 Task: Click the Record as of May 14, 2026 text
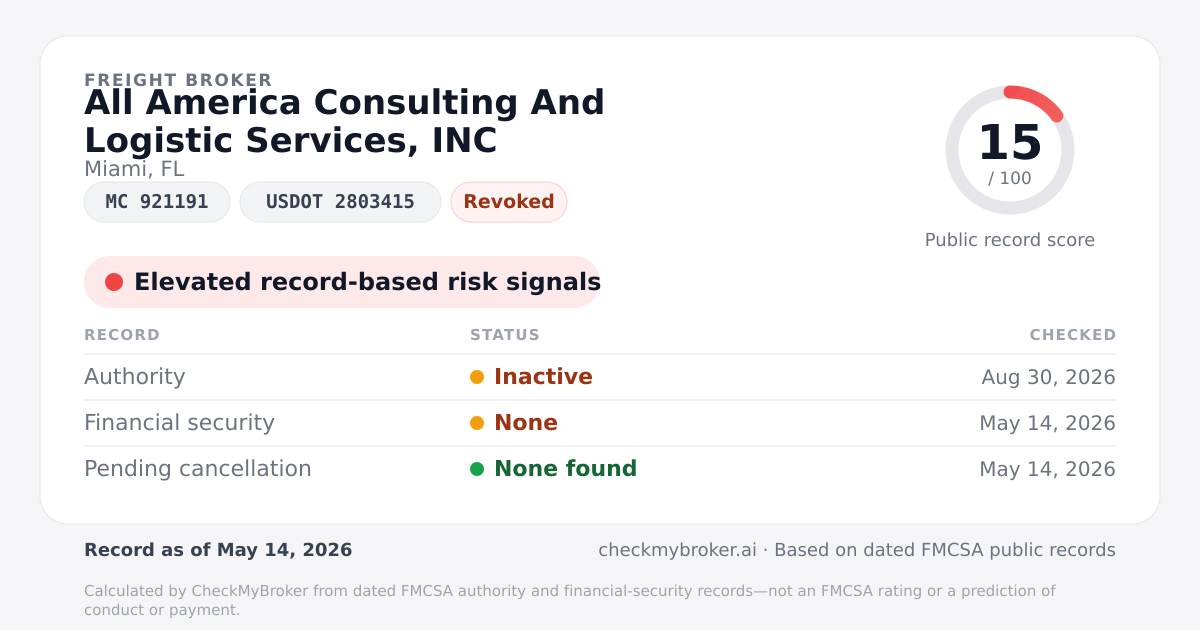click(218, 550)
